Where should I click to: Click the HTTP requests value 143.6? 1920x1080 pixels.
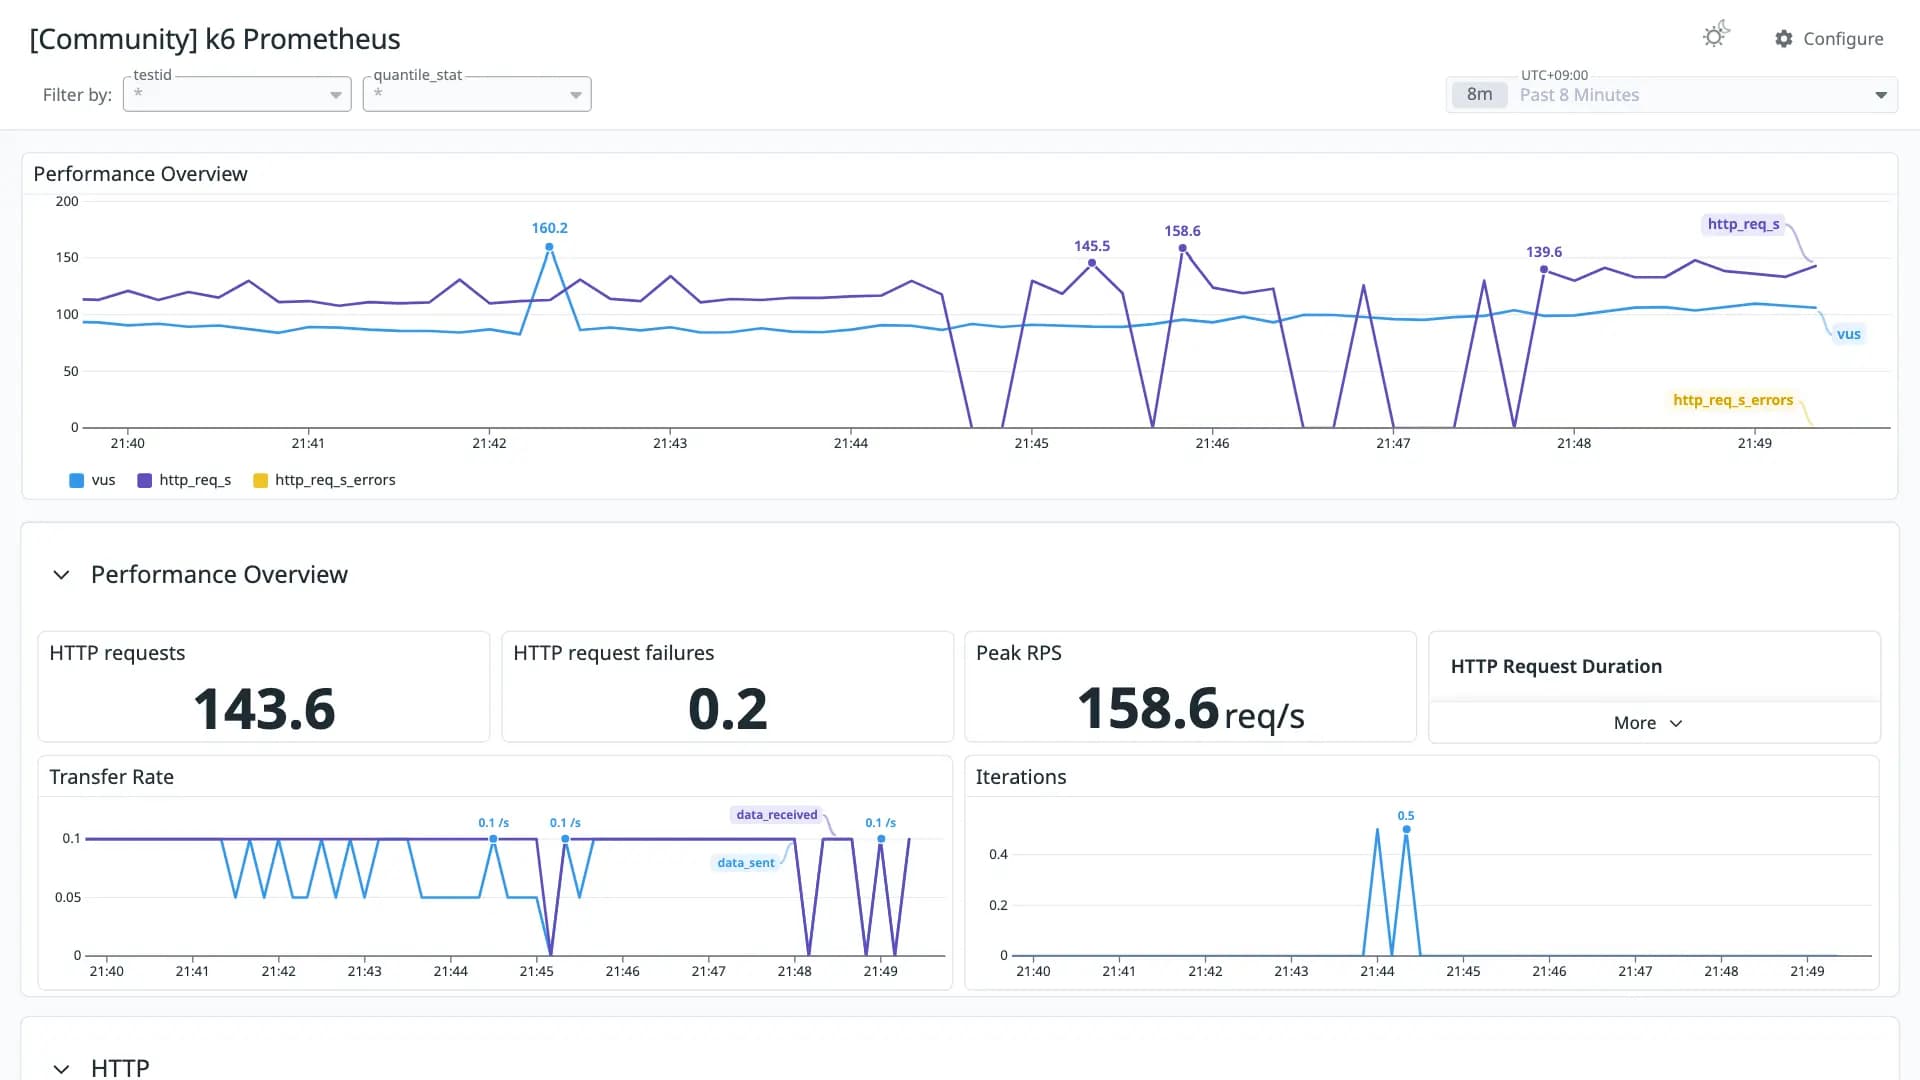pyautogui.click(x=264, y=709)
